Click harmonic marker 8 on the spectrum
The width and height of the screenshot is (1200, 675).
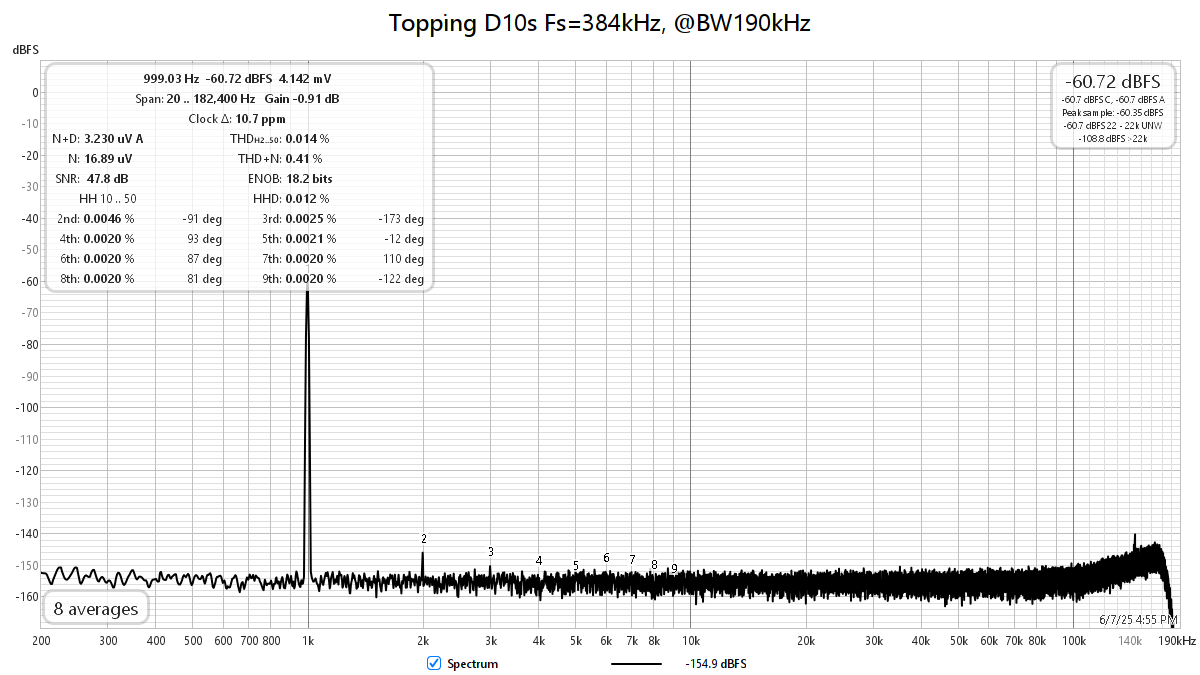(654, 565)
